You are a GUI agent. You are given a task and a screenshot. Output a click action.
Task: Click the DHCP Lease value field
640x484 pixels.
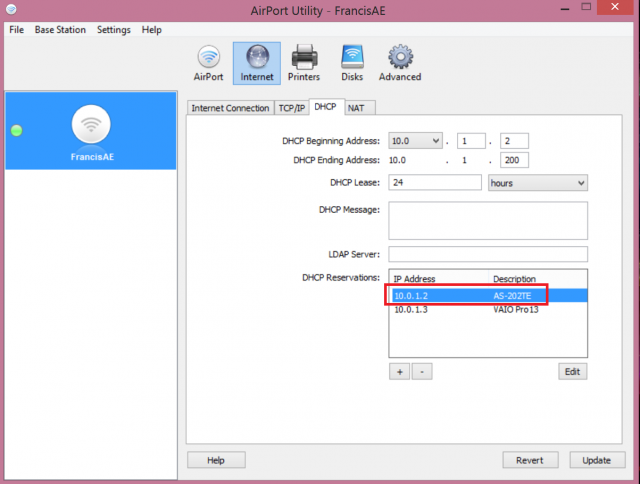tap(435, 182)
